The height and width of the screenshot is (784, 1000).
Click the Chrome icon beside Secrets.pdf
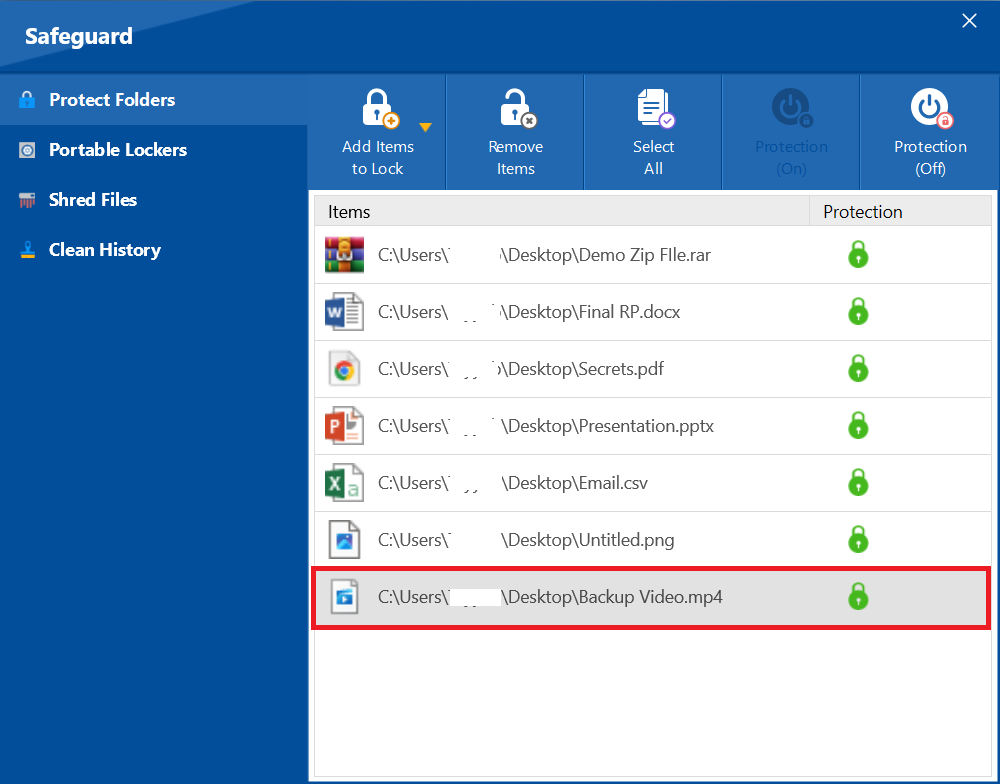(344, 369)
